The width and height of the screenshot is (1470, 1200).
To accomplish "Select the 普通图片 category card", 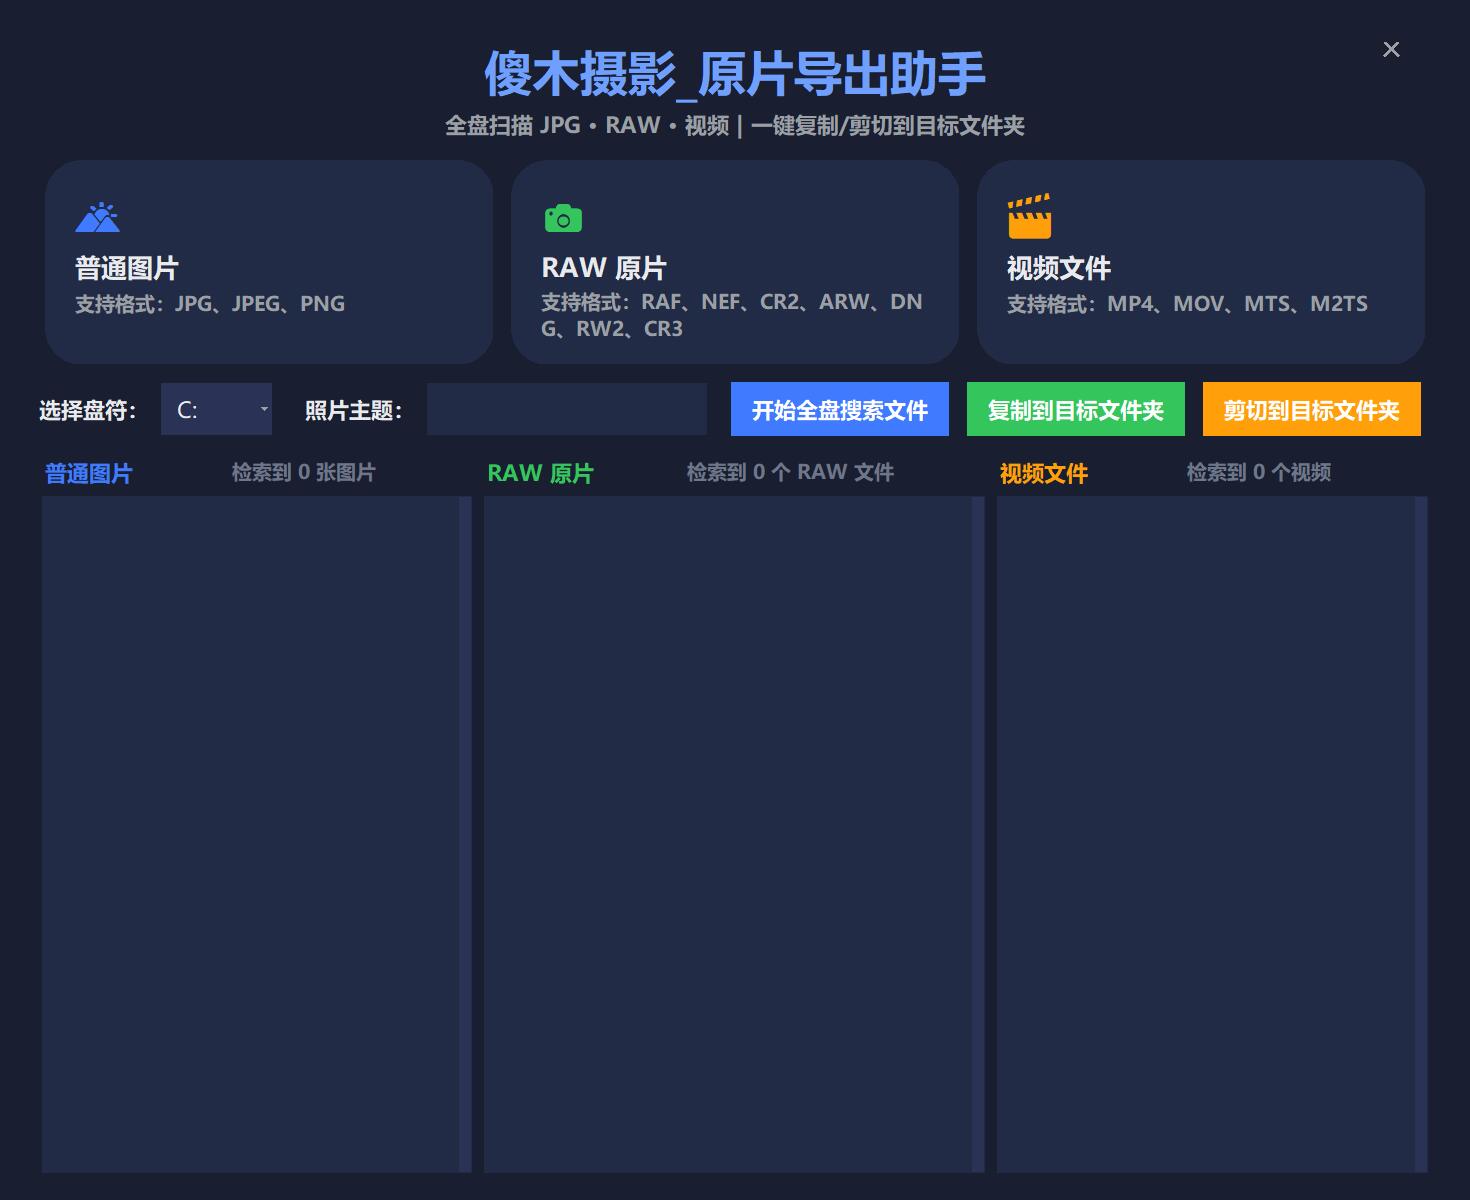I will [269, 263].
